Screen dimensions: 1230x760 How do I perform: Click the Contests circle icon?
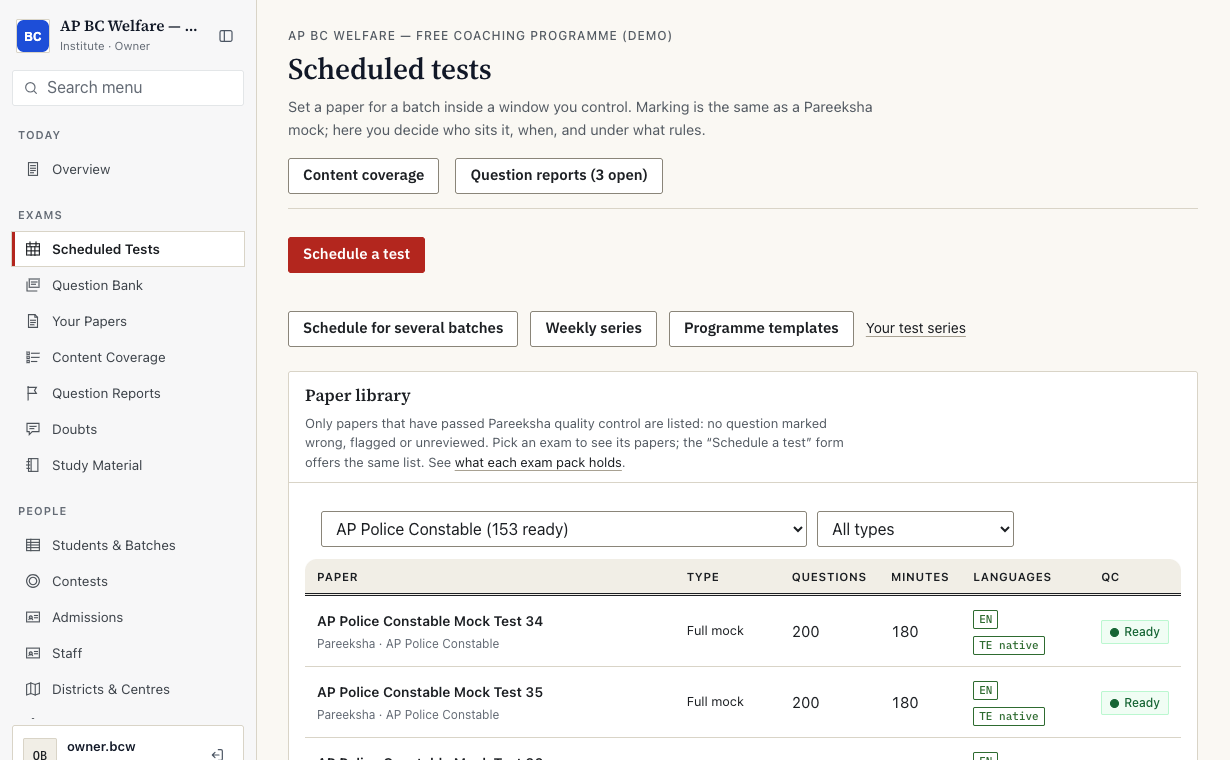[33, 581]
